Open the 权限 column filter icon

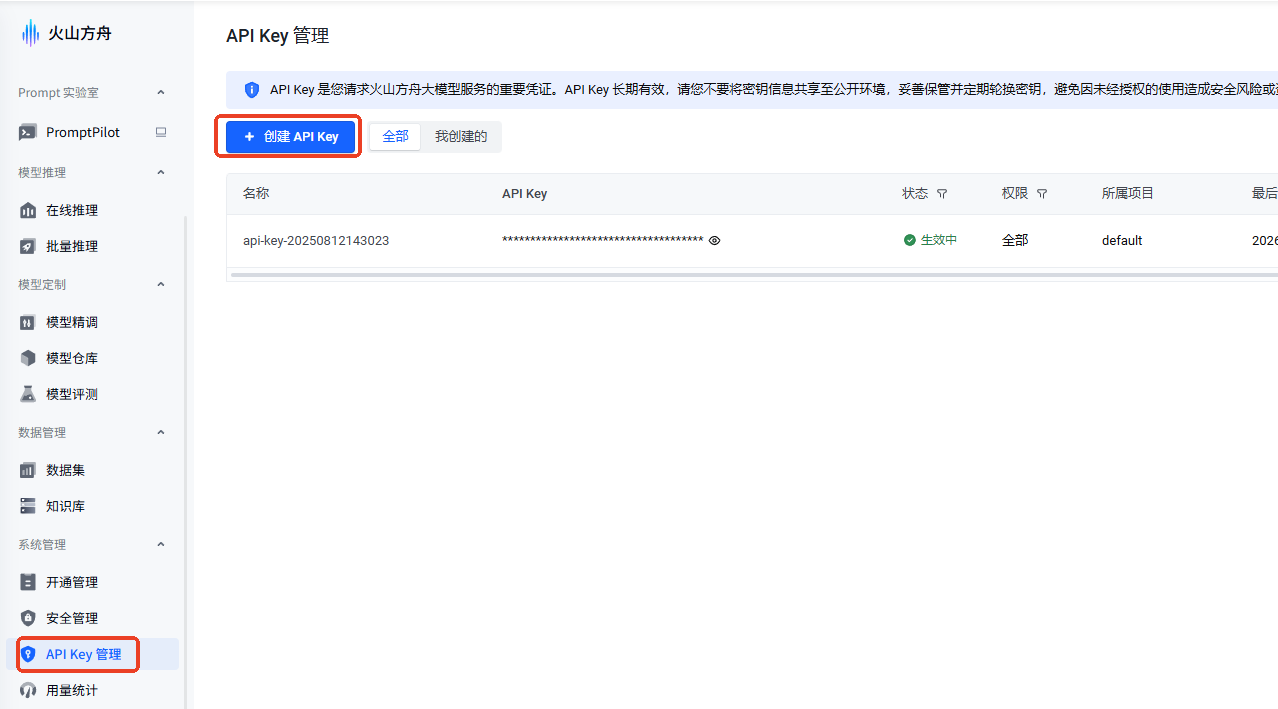[x=1042, y=194]
